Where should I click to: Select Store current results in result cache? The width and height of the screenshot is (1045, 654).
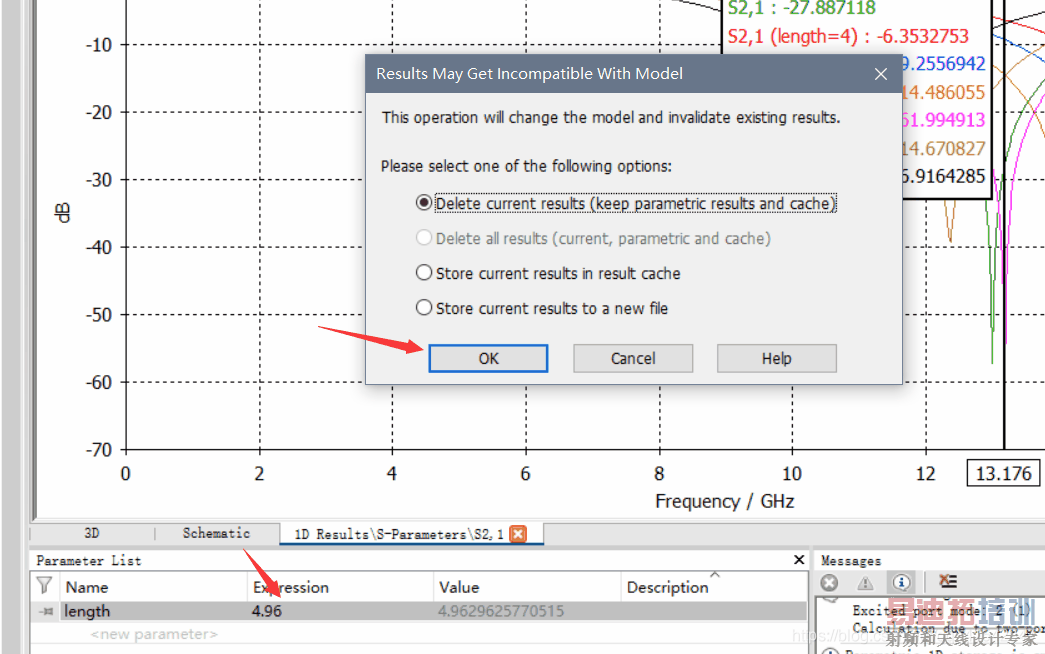pos(548,273)
